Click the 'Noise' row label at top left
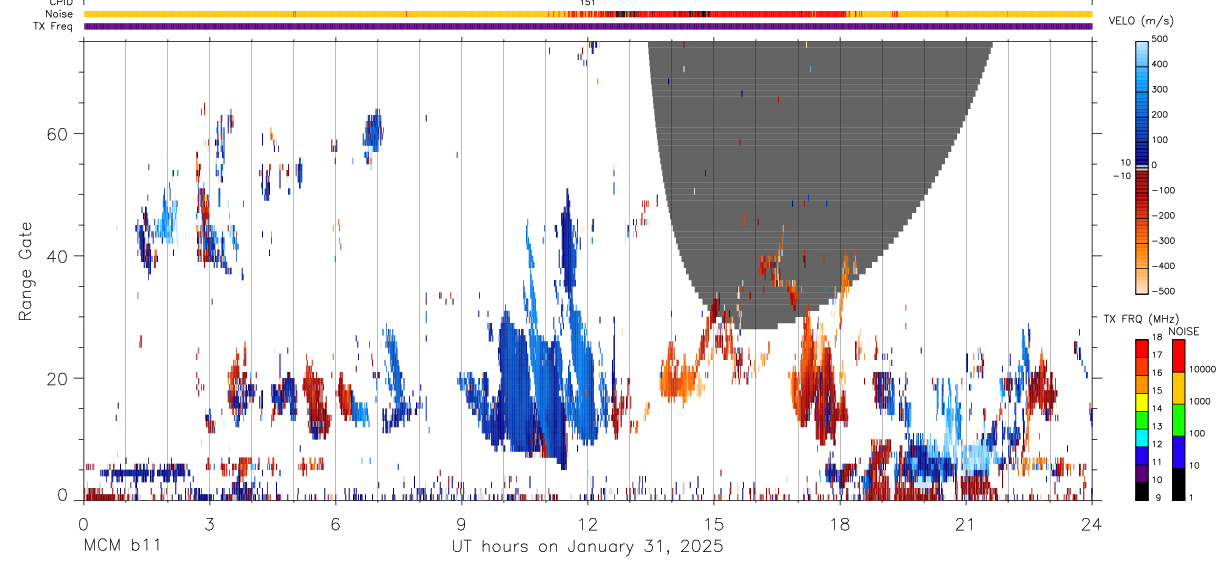Screen dimensions: 1228x567 click(59, 14)
